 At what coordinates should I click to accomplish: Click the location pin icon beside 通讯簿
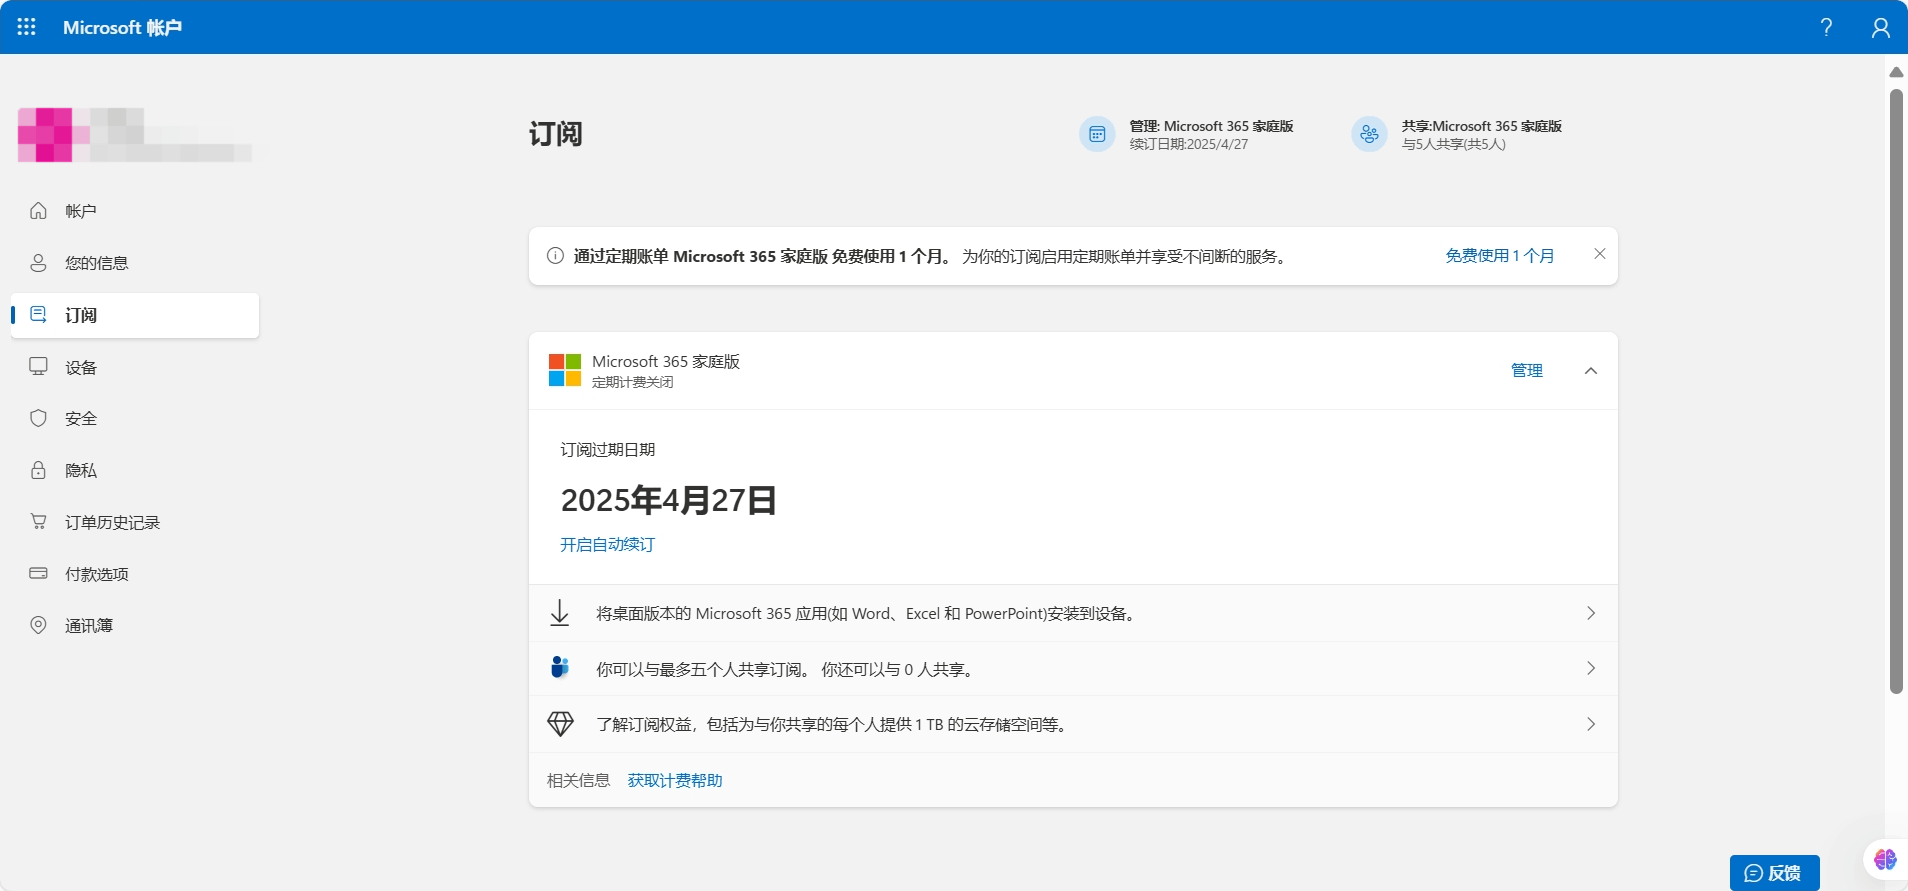tap(38, 625)
